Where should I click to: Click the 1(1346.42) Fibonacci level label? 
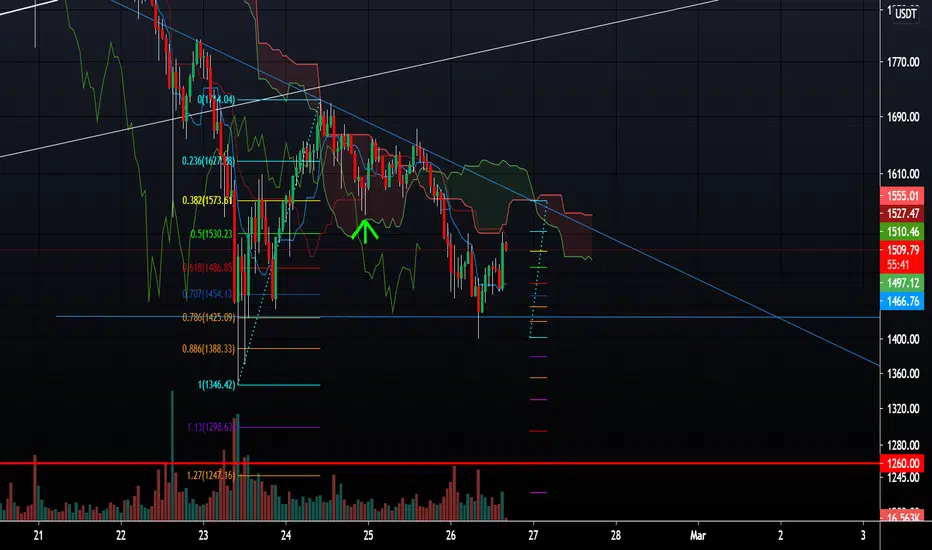click(216, 385)
